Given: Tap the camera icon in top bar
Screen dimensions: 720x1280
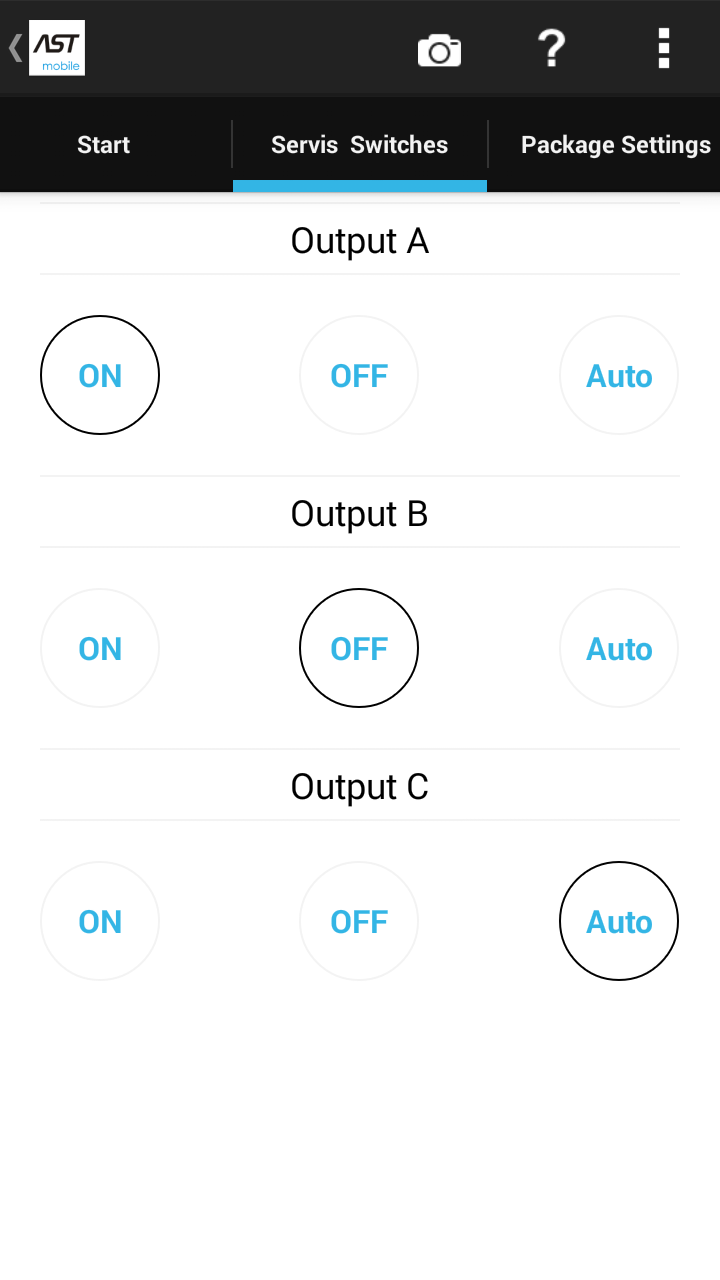Looking at the screenshot, I should (439, 49).
